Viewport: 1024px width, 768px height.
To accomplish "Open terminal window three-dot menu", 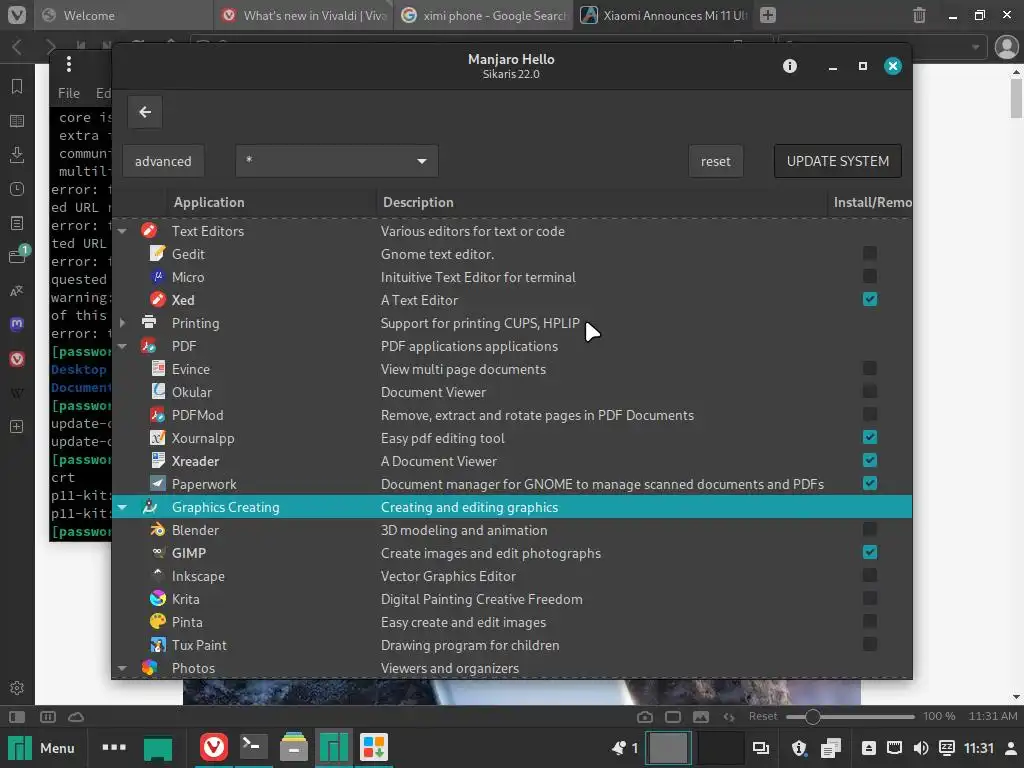I will [x=69, y=64].
